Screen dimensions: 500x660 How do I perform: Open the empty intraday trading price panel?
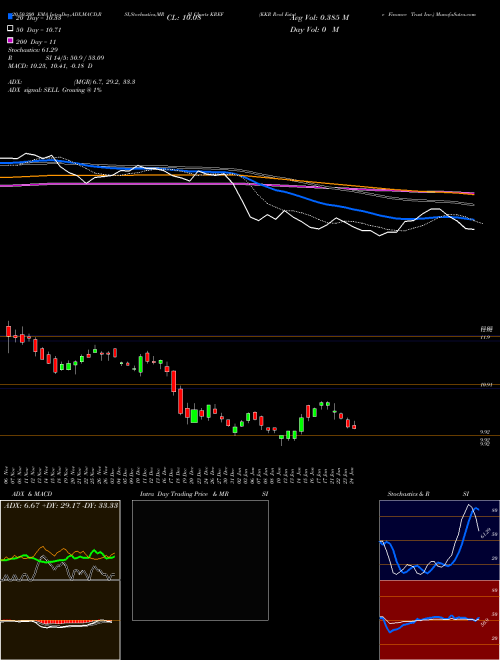coord(200,560)
